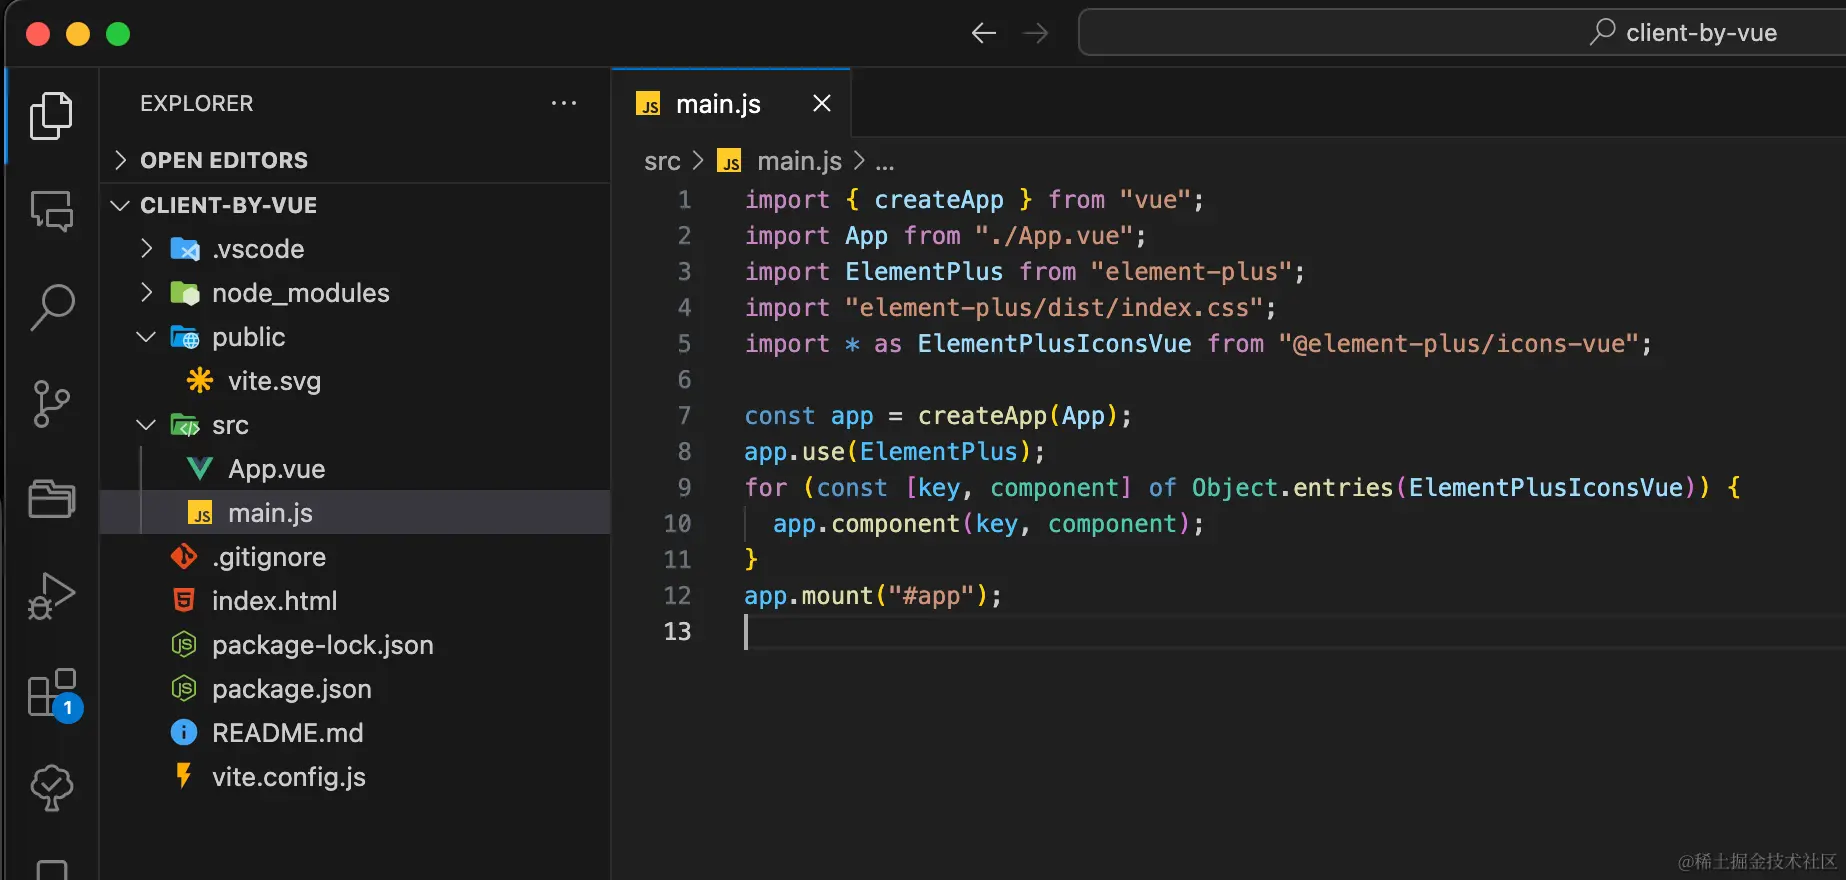Click "element-plus/dist/index.css" string on line 4
This screenshot has width=1846, height=880.
click(1054, 308)
